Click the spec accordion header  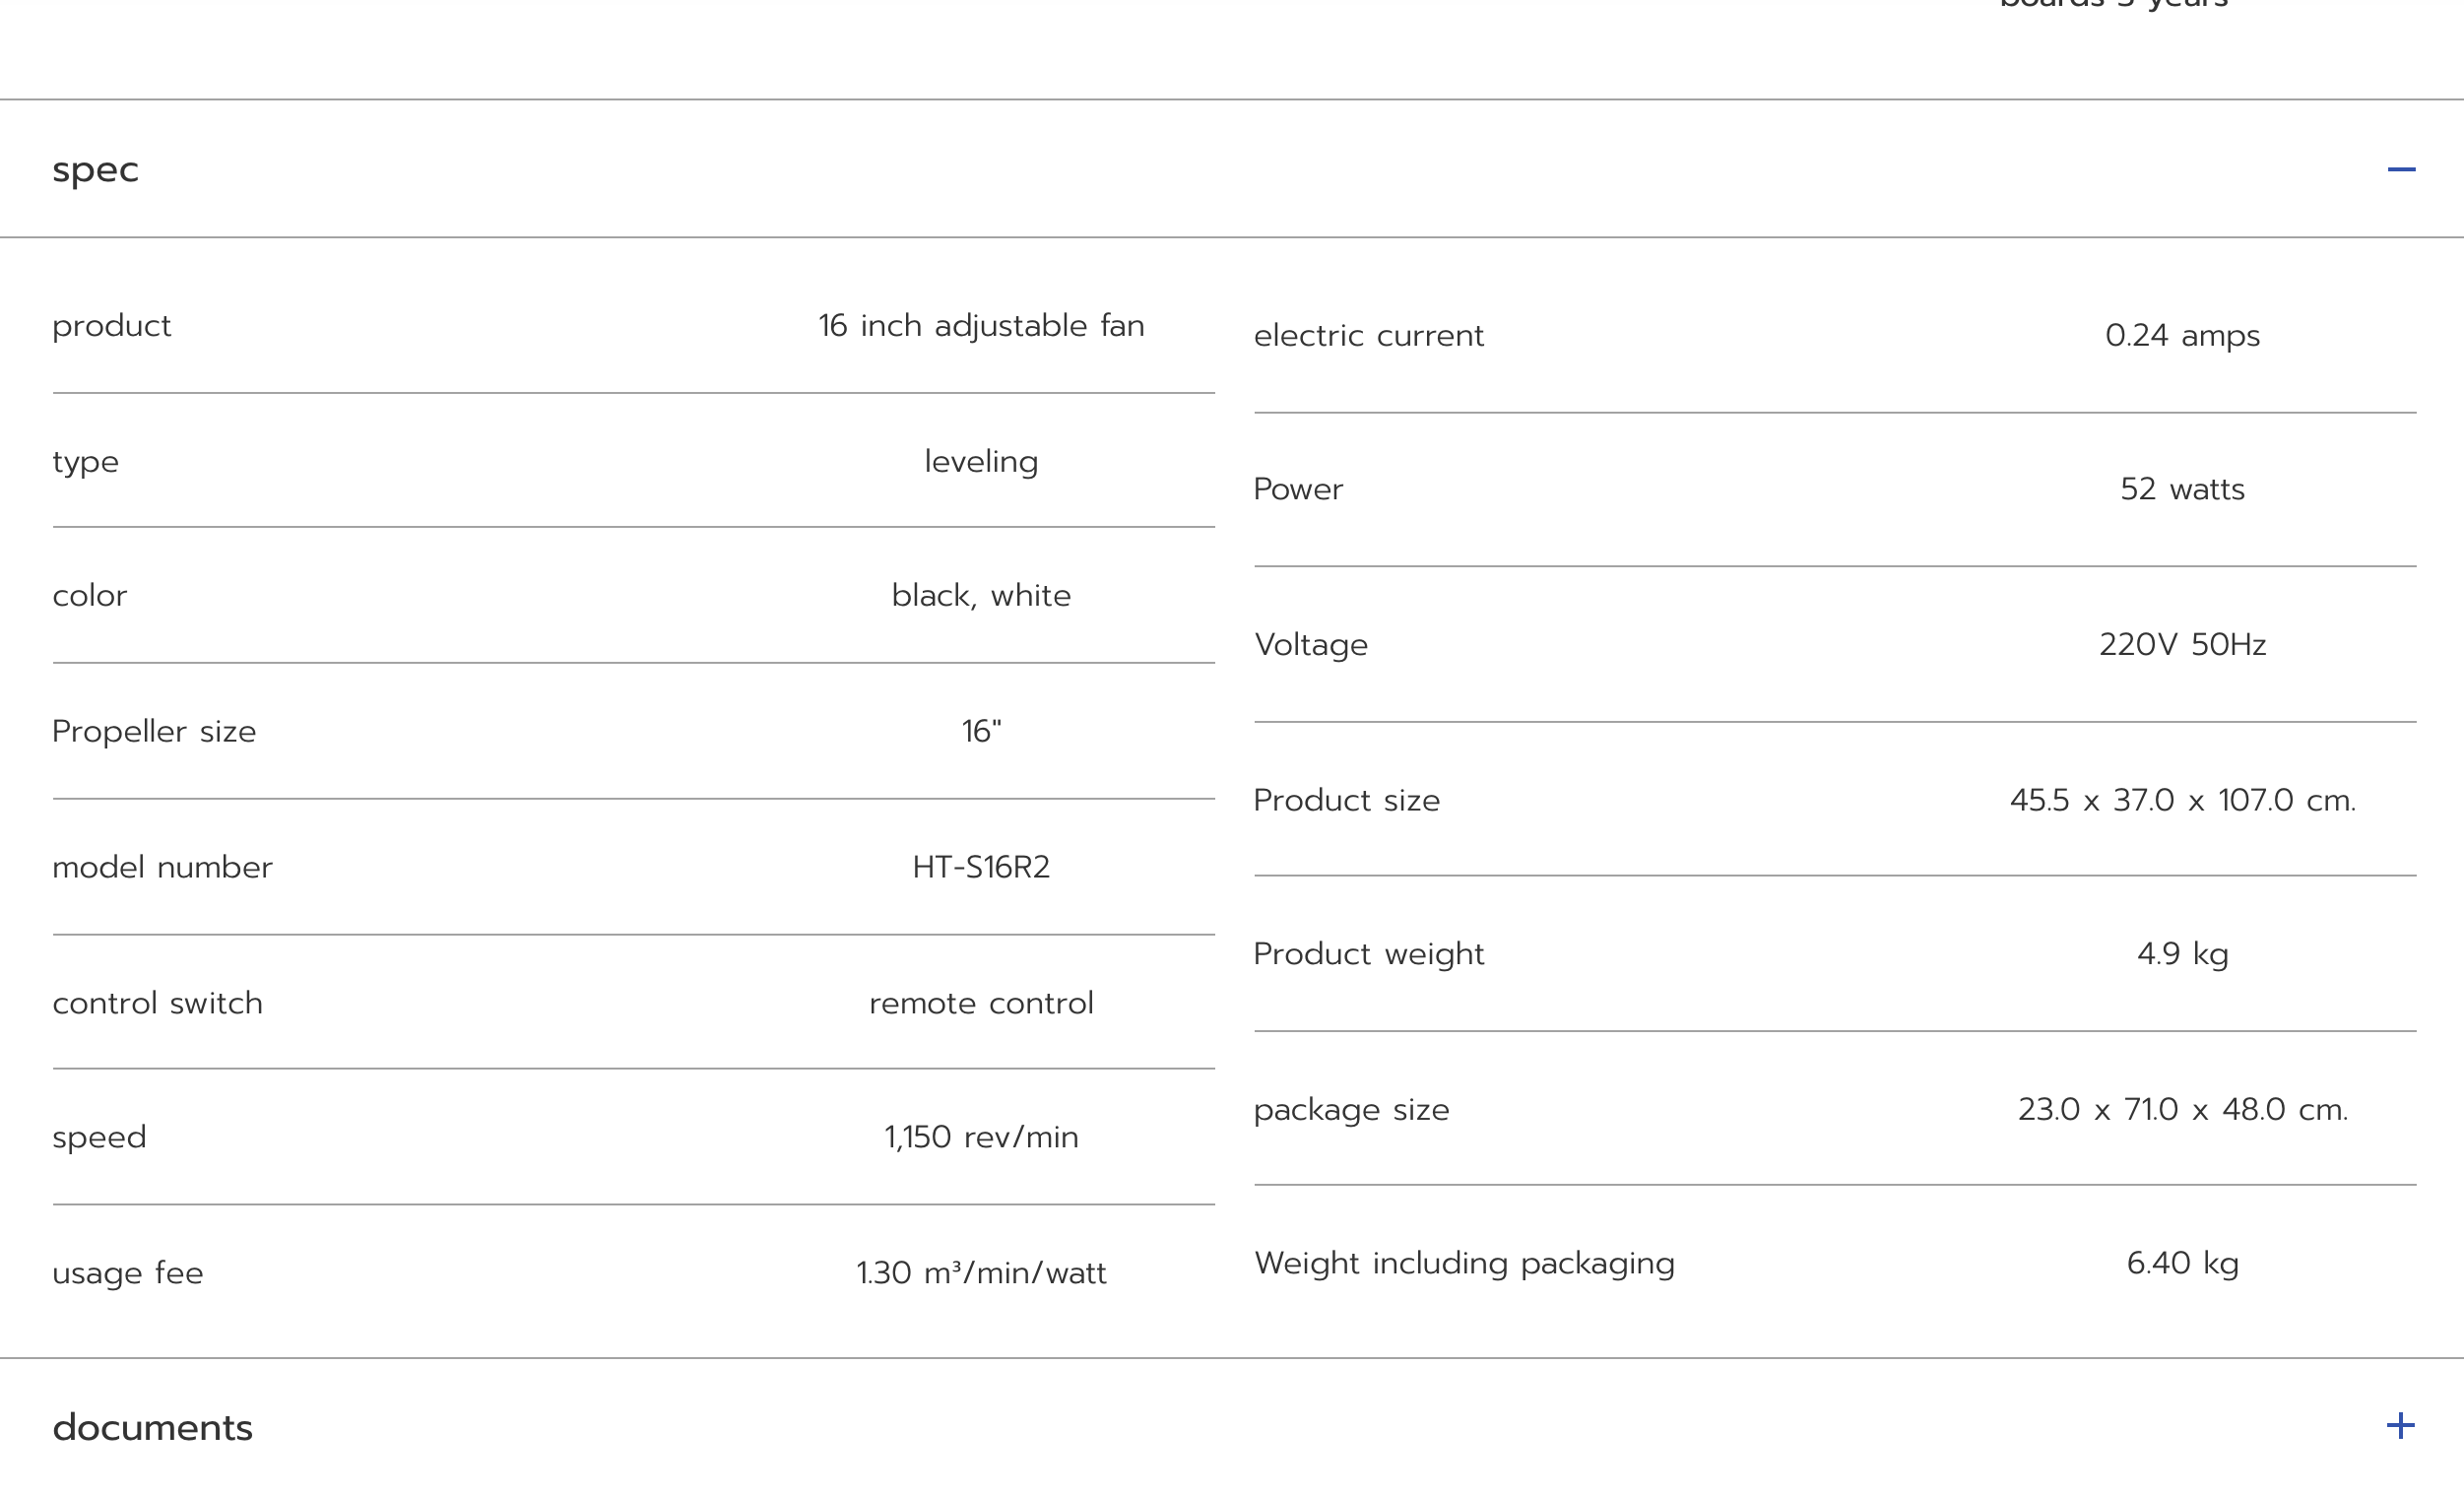(x=1232, y=169)
